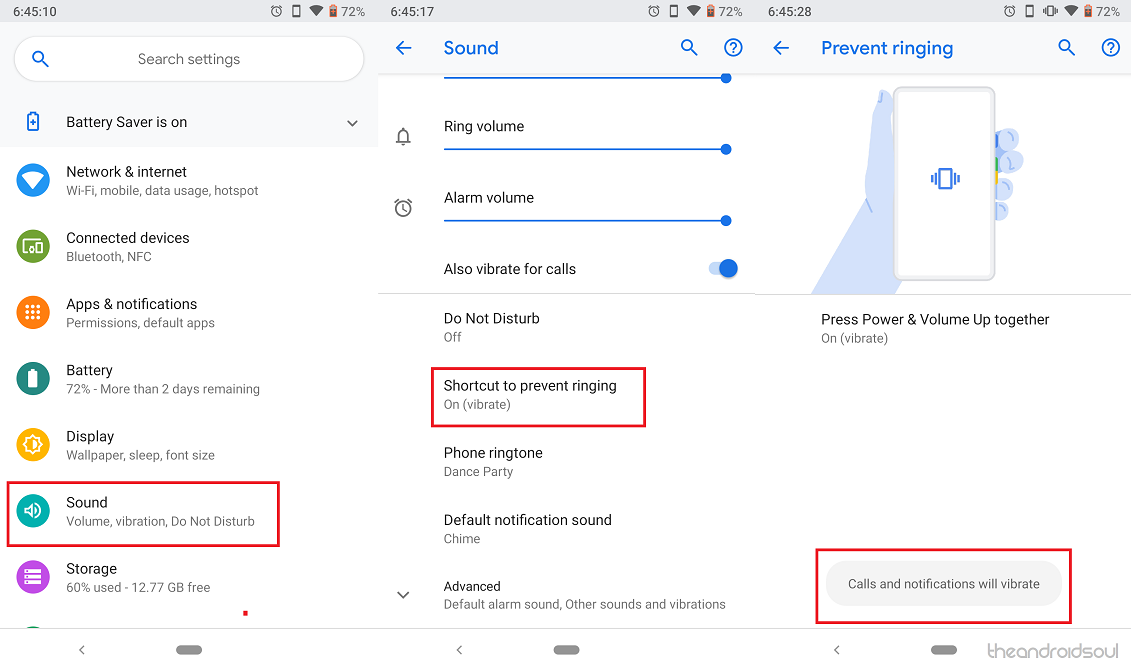1131x672 pixels.
Task: Click the Search settings field
Action: pos(189,60)
